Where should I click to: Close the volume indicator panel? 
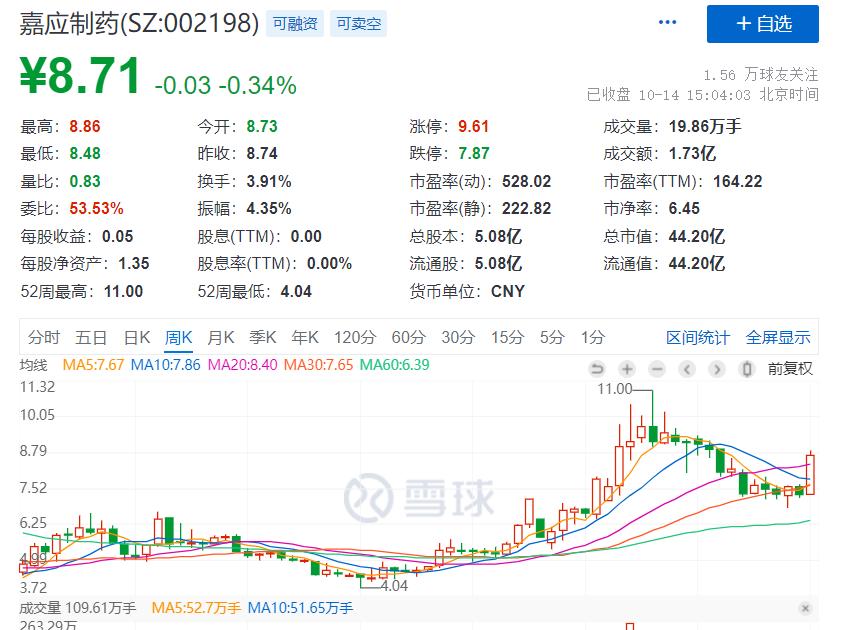coord(805,608)
